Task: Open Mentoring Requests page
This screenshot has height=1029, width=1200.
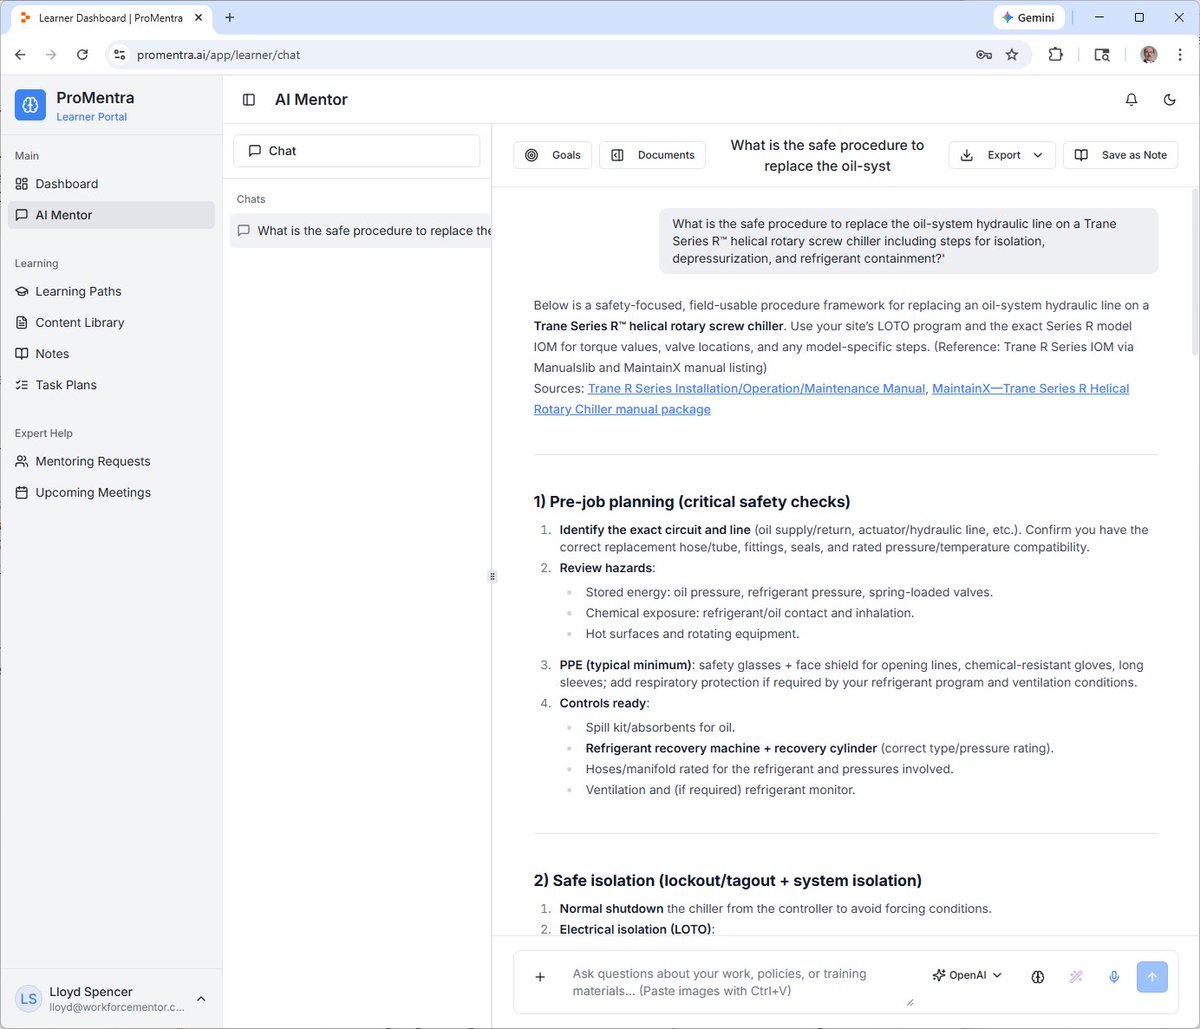Action: pos(111,462)
